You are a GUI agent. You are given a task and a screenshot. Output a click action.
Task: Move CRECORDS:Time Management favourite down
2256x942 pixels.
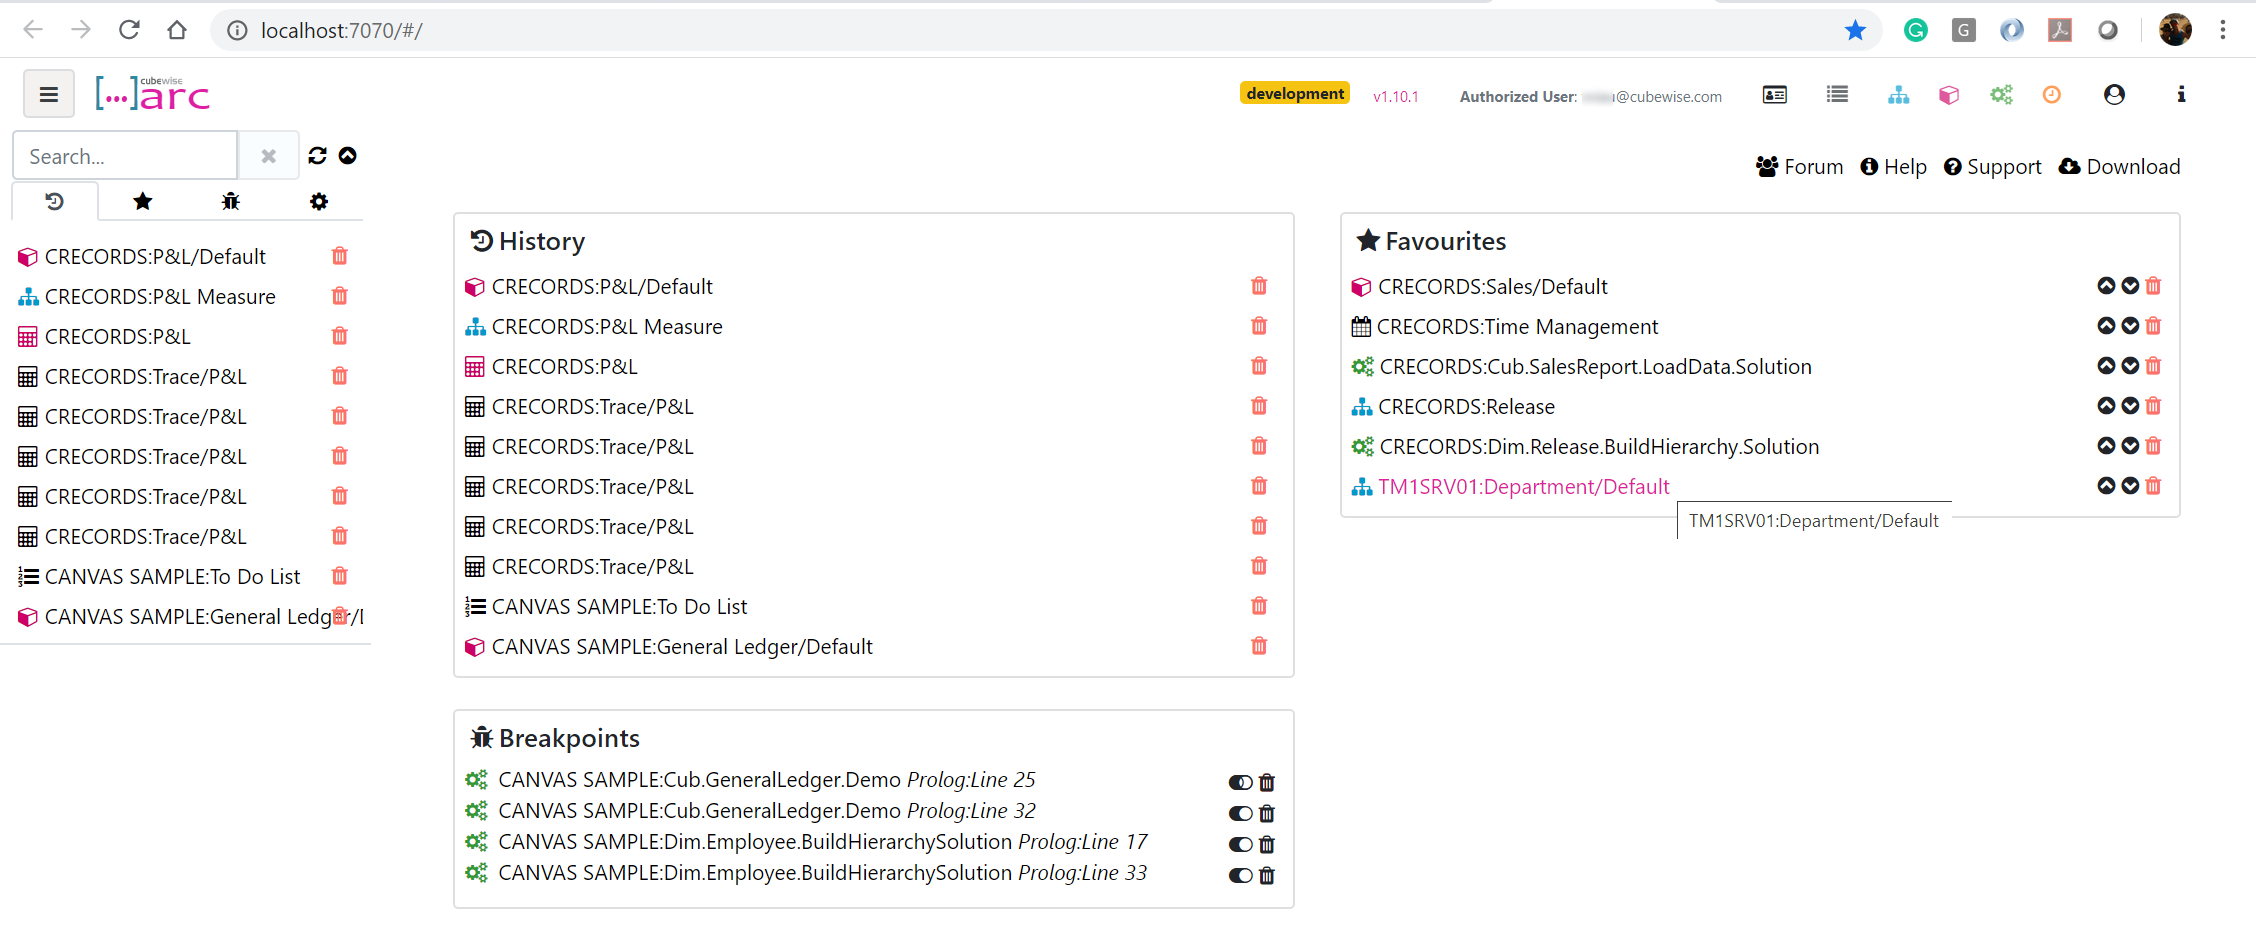[x=2130, y=326]
